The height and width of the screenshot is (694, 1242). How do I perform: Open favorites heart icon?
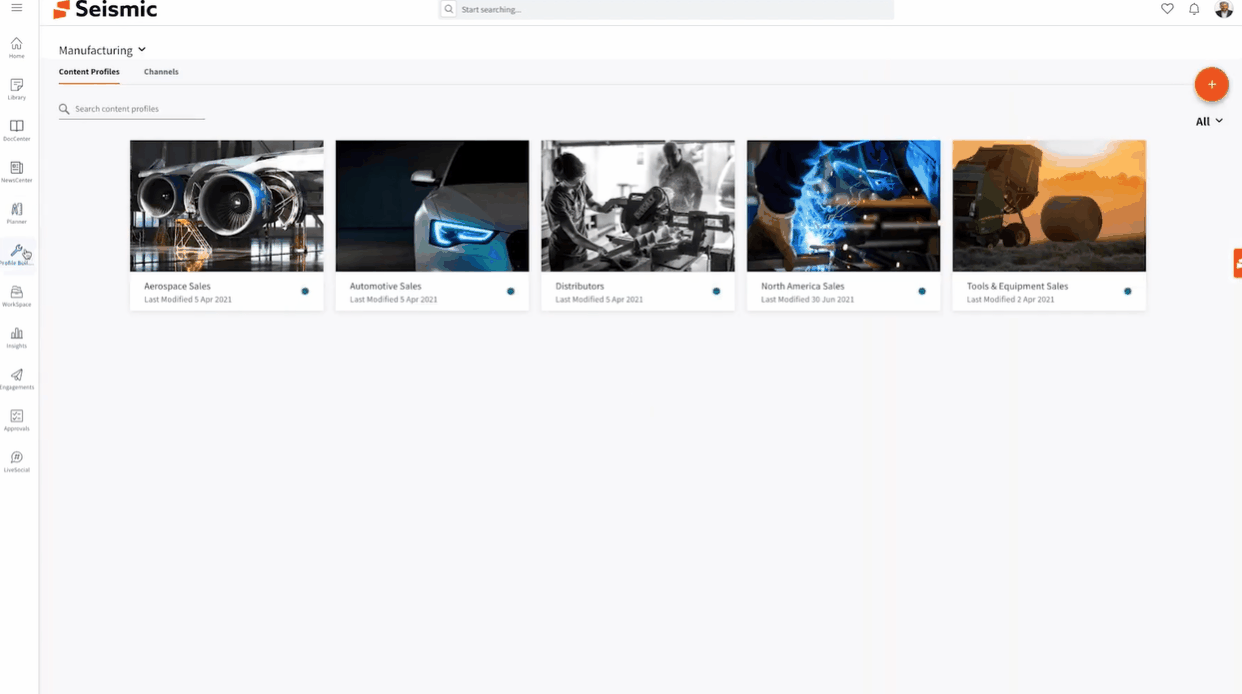point(1167,9)
